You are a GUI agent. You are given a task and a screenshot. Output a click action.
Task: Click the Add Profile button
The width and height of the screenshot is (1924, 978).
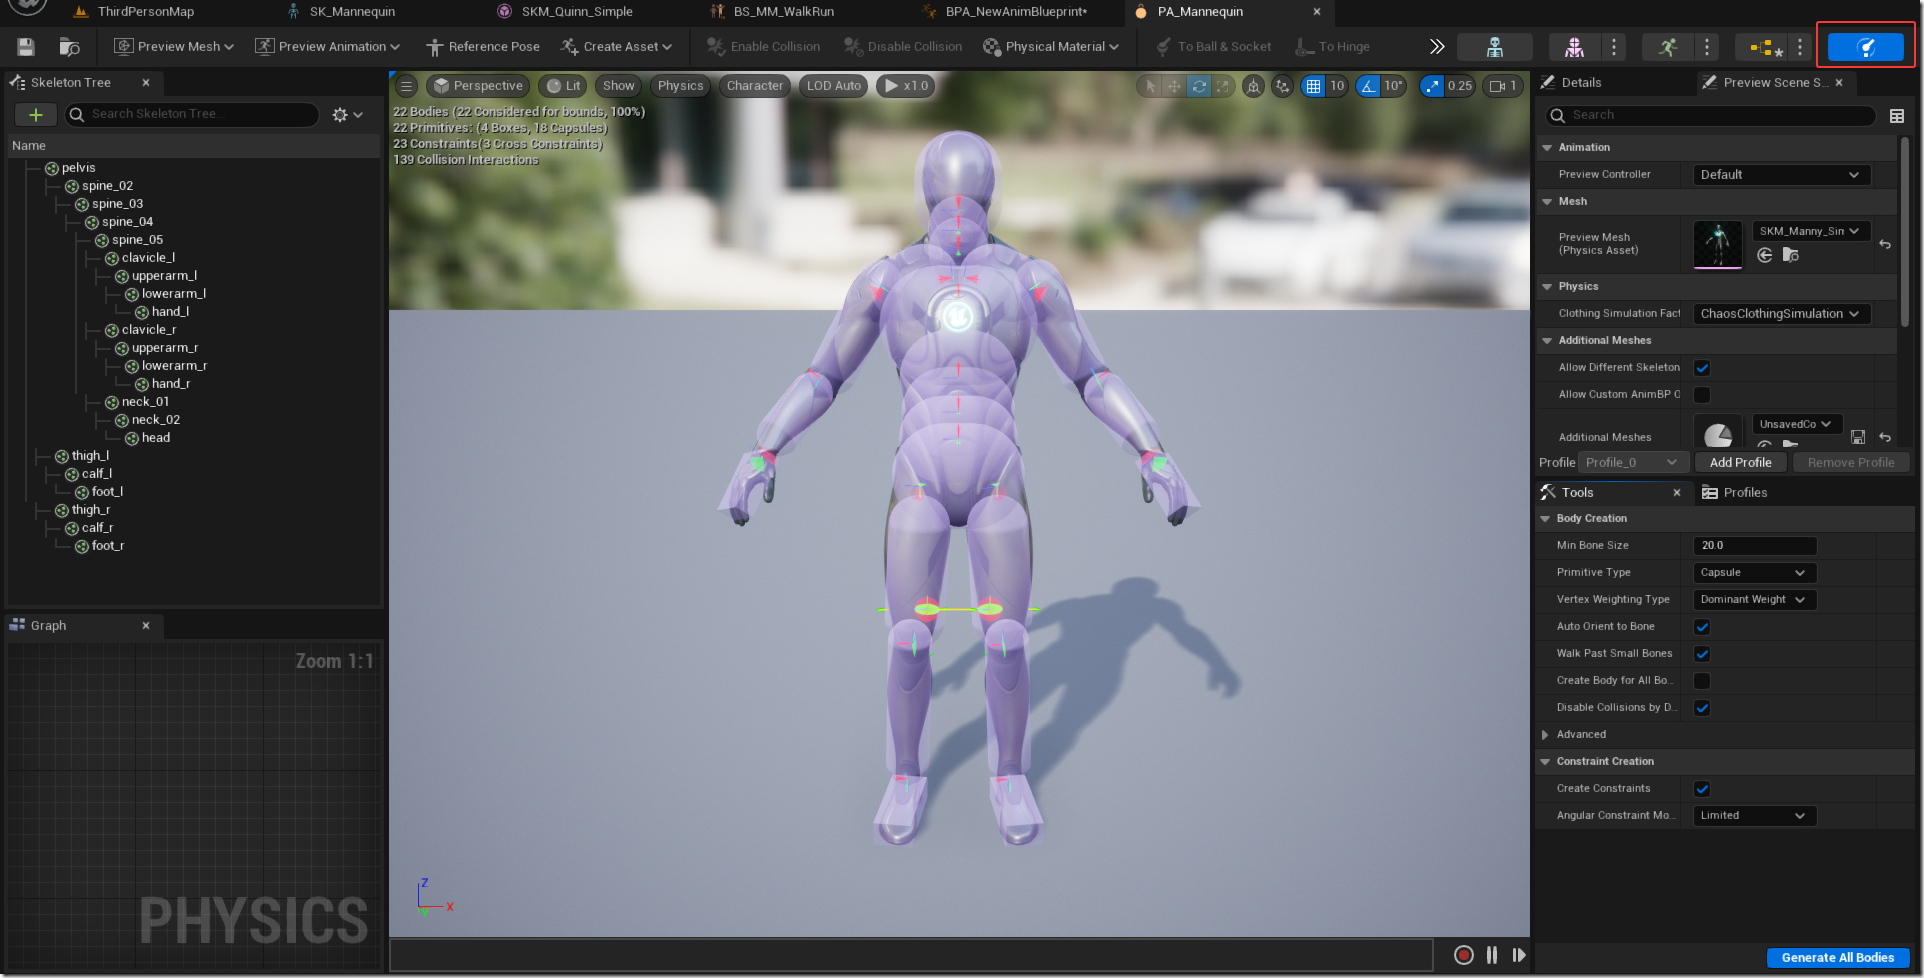[x=1740, y=463]
